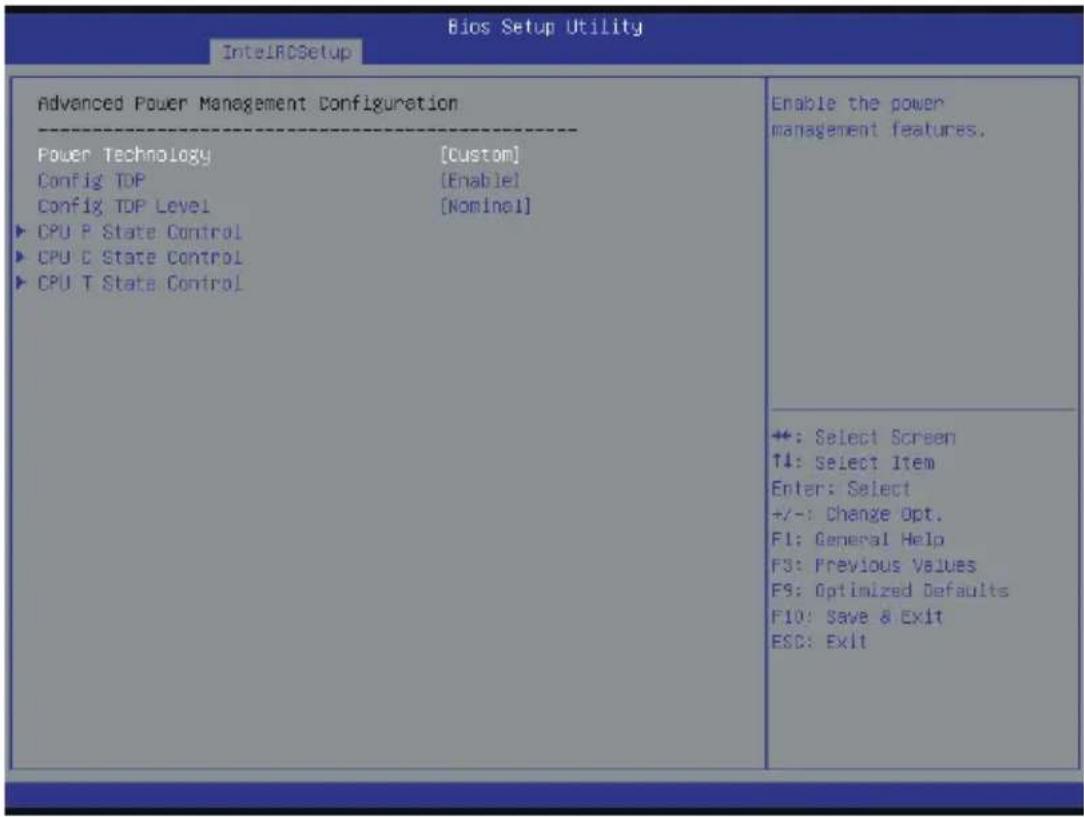
Task: Change the Config TDP [Enable] value
Action: [479, 181]
